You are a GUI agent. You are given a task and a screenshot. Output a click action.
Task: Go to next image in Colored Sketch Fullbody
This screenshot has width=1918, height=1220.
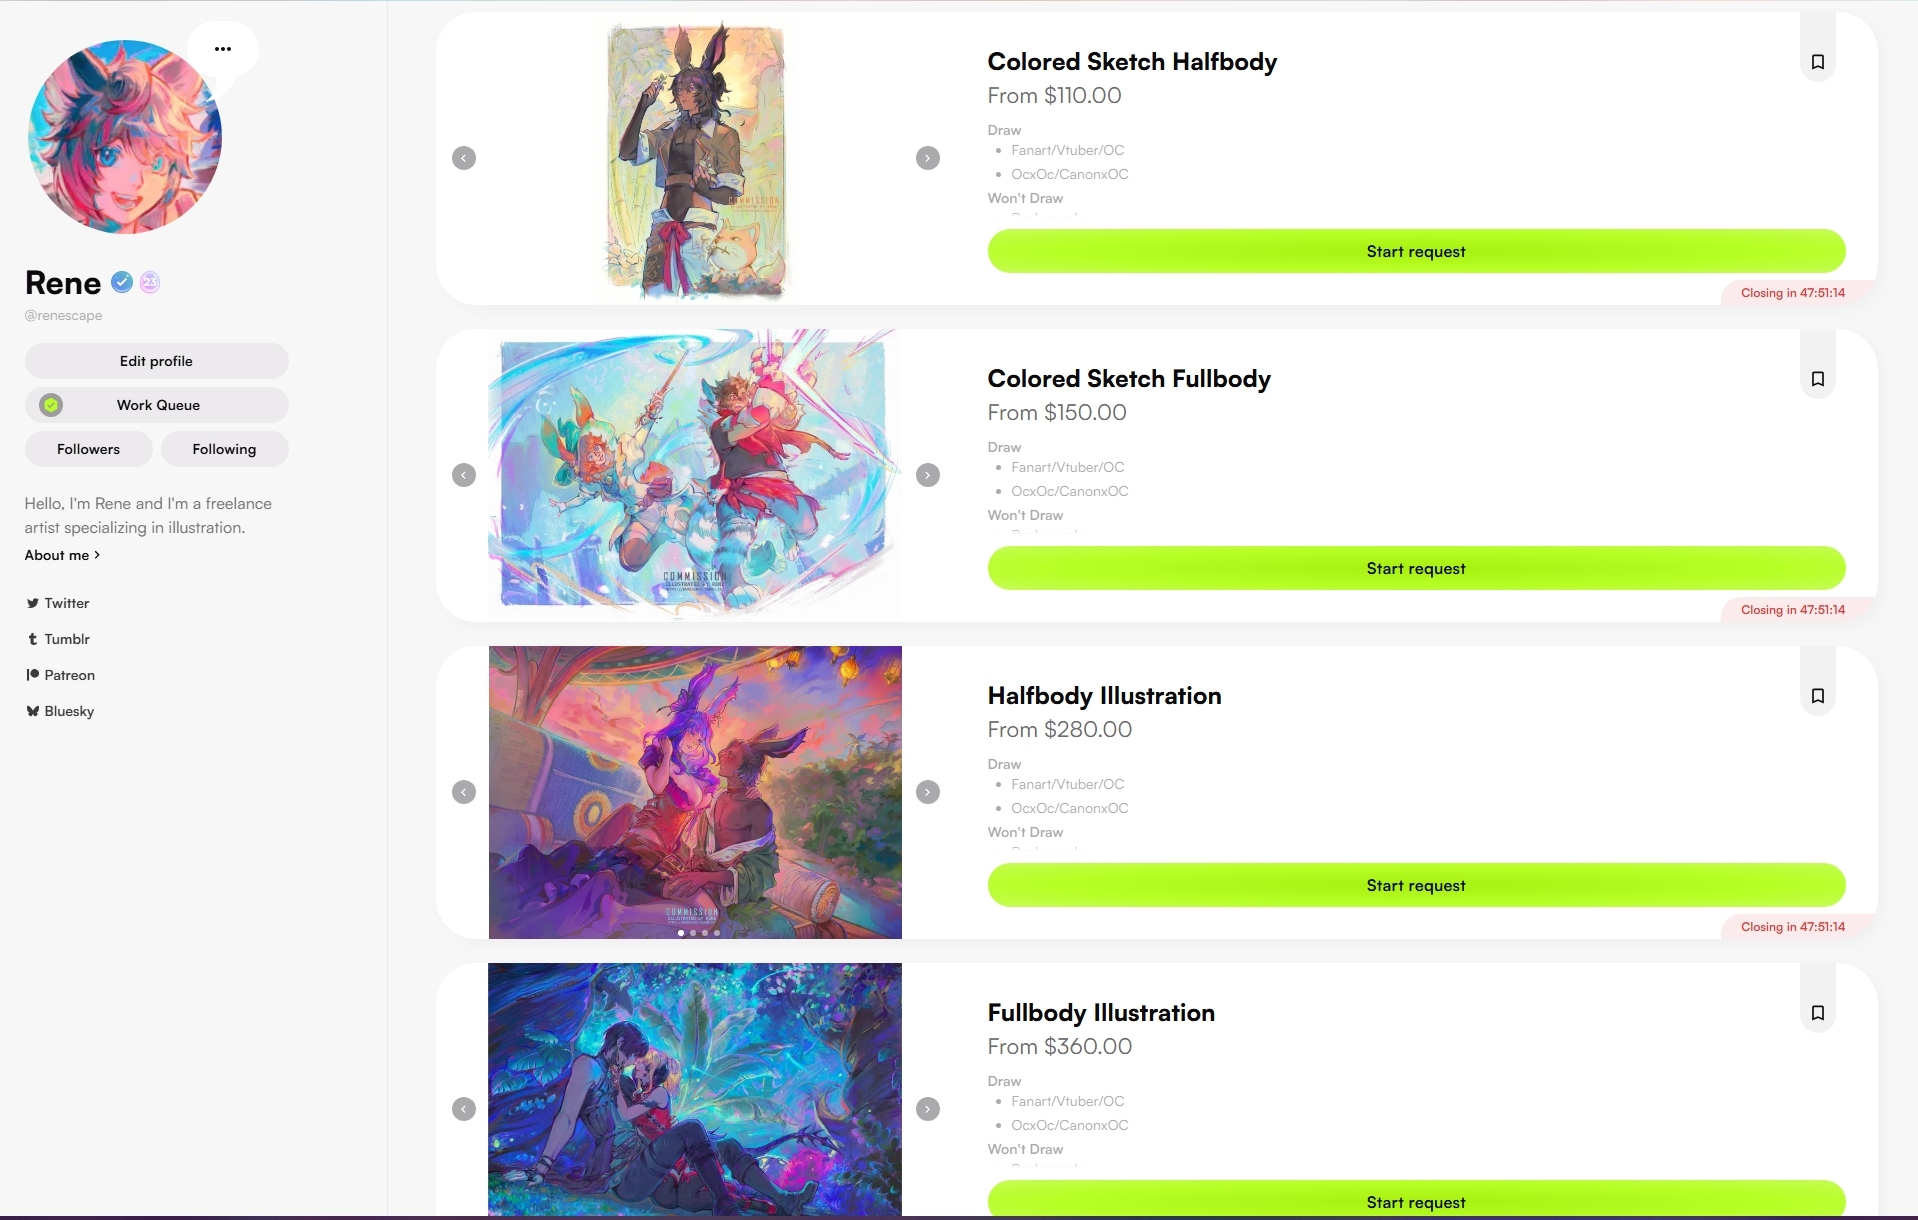point(928,475)
